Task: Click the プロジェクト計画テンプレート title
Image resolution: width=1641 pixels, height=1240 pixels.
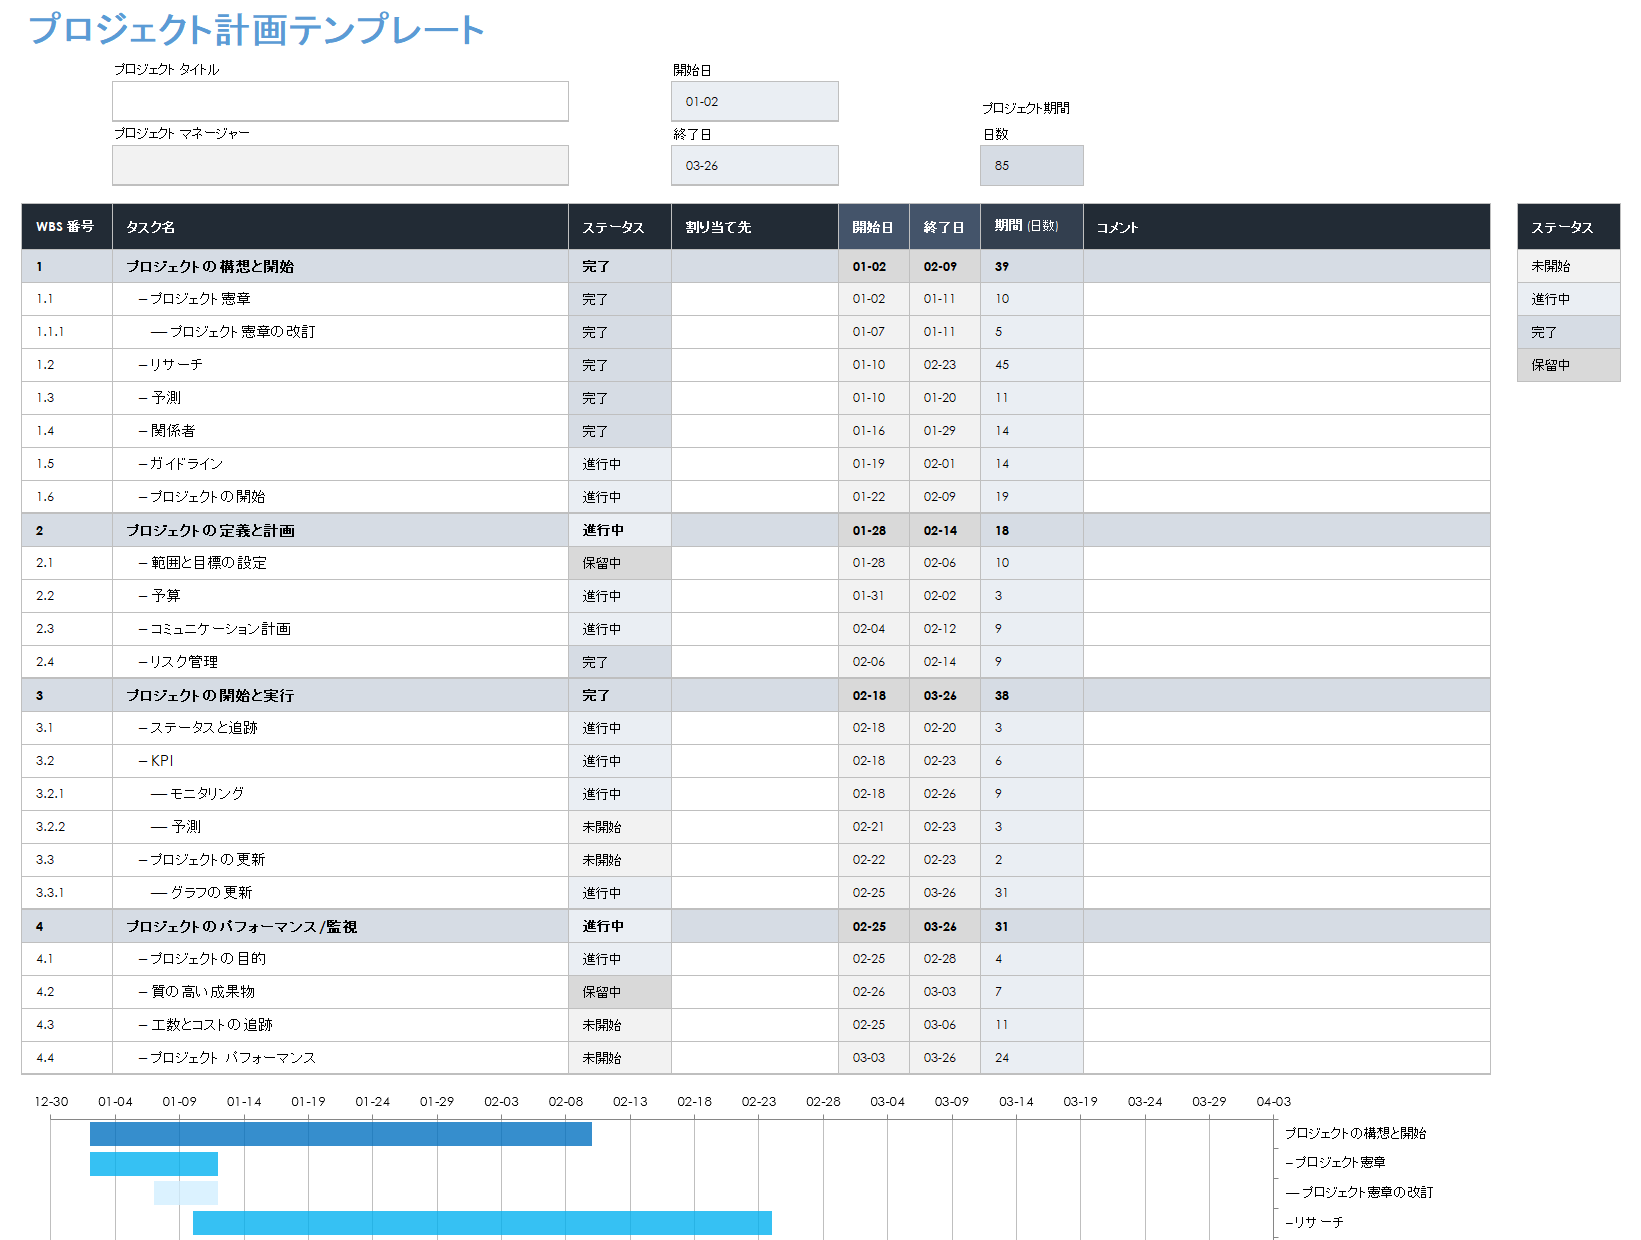Action: coord(256,29)
